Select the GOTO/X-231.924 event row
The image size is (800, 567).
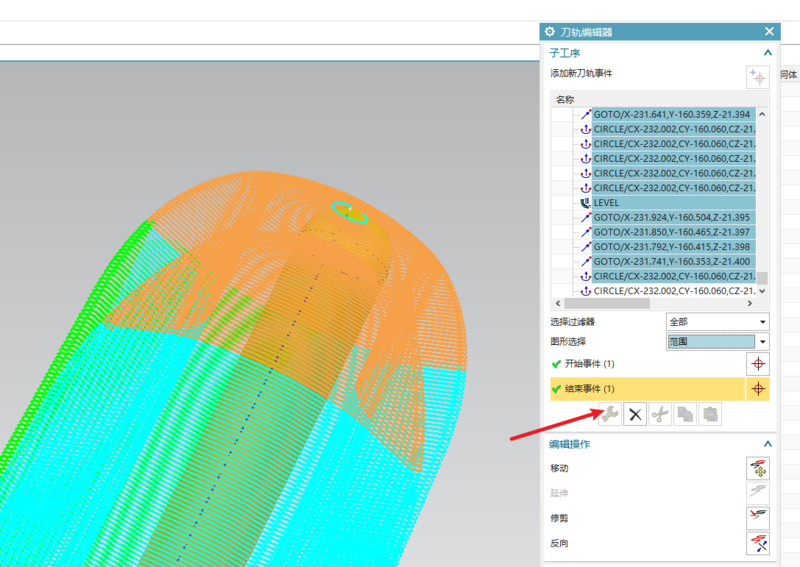click(x=672, y=217)
